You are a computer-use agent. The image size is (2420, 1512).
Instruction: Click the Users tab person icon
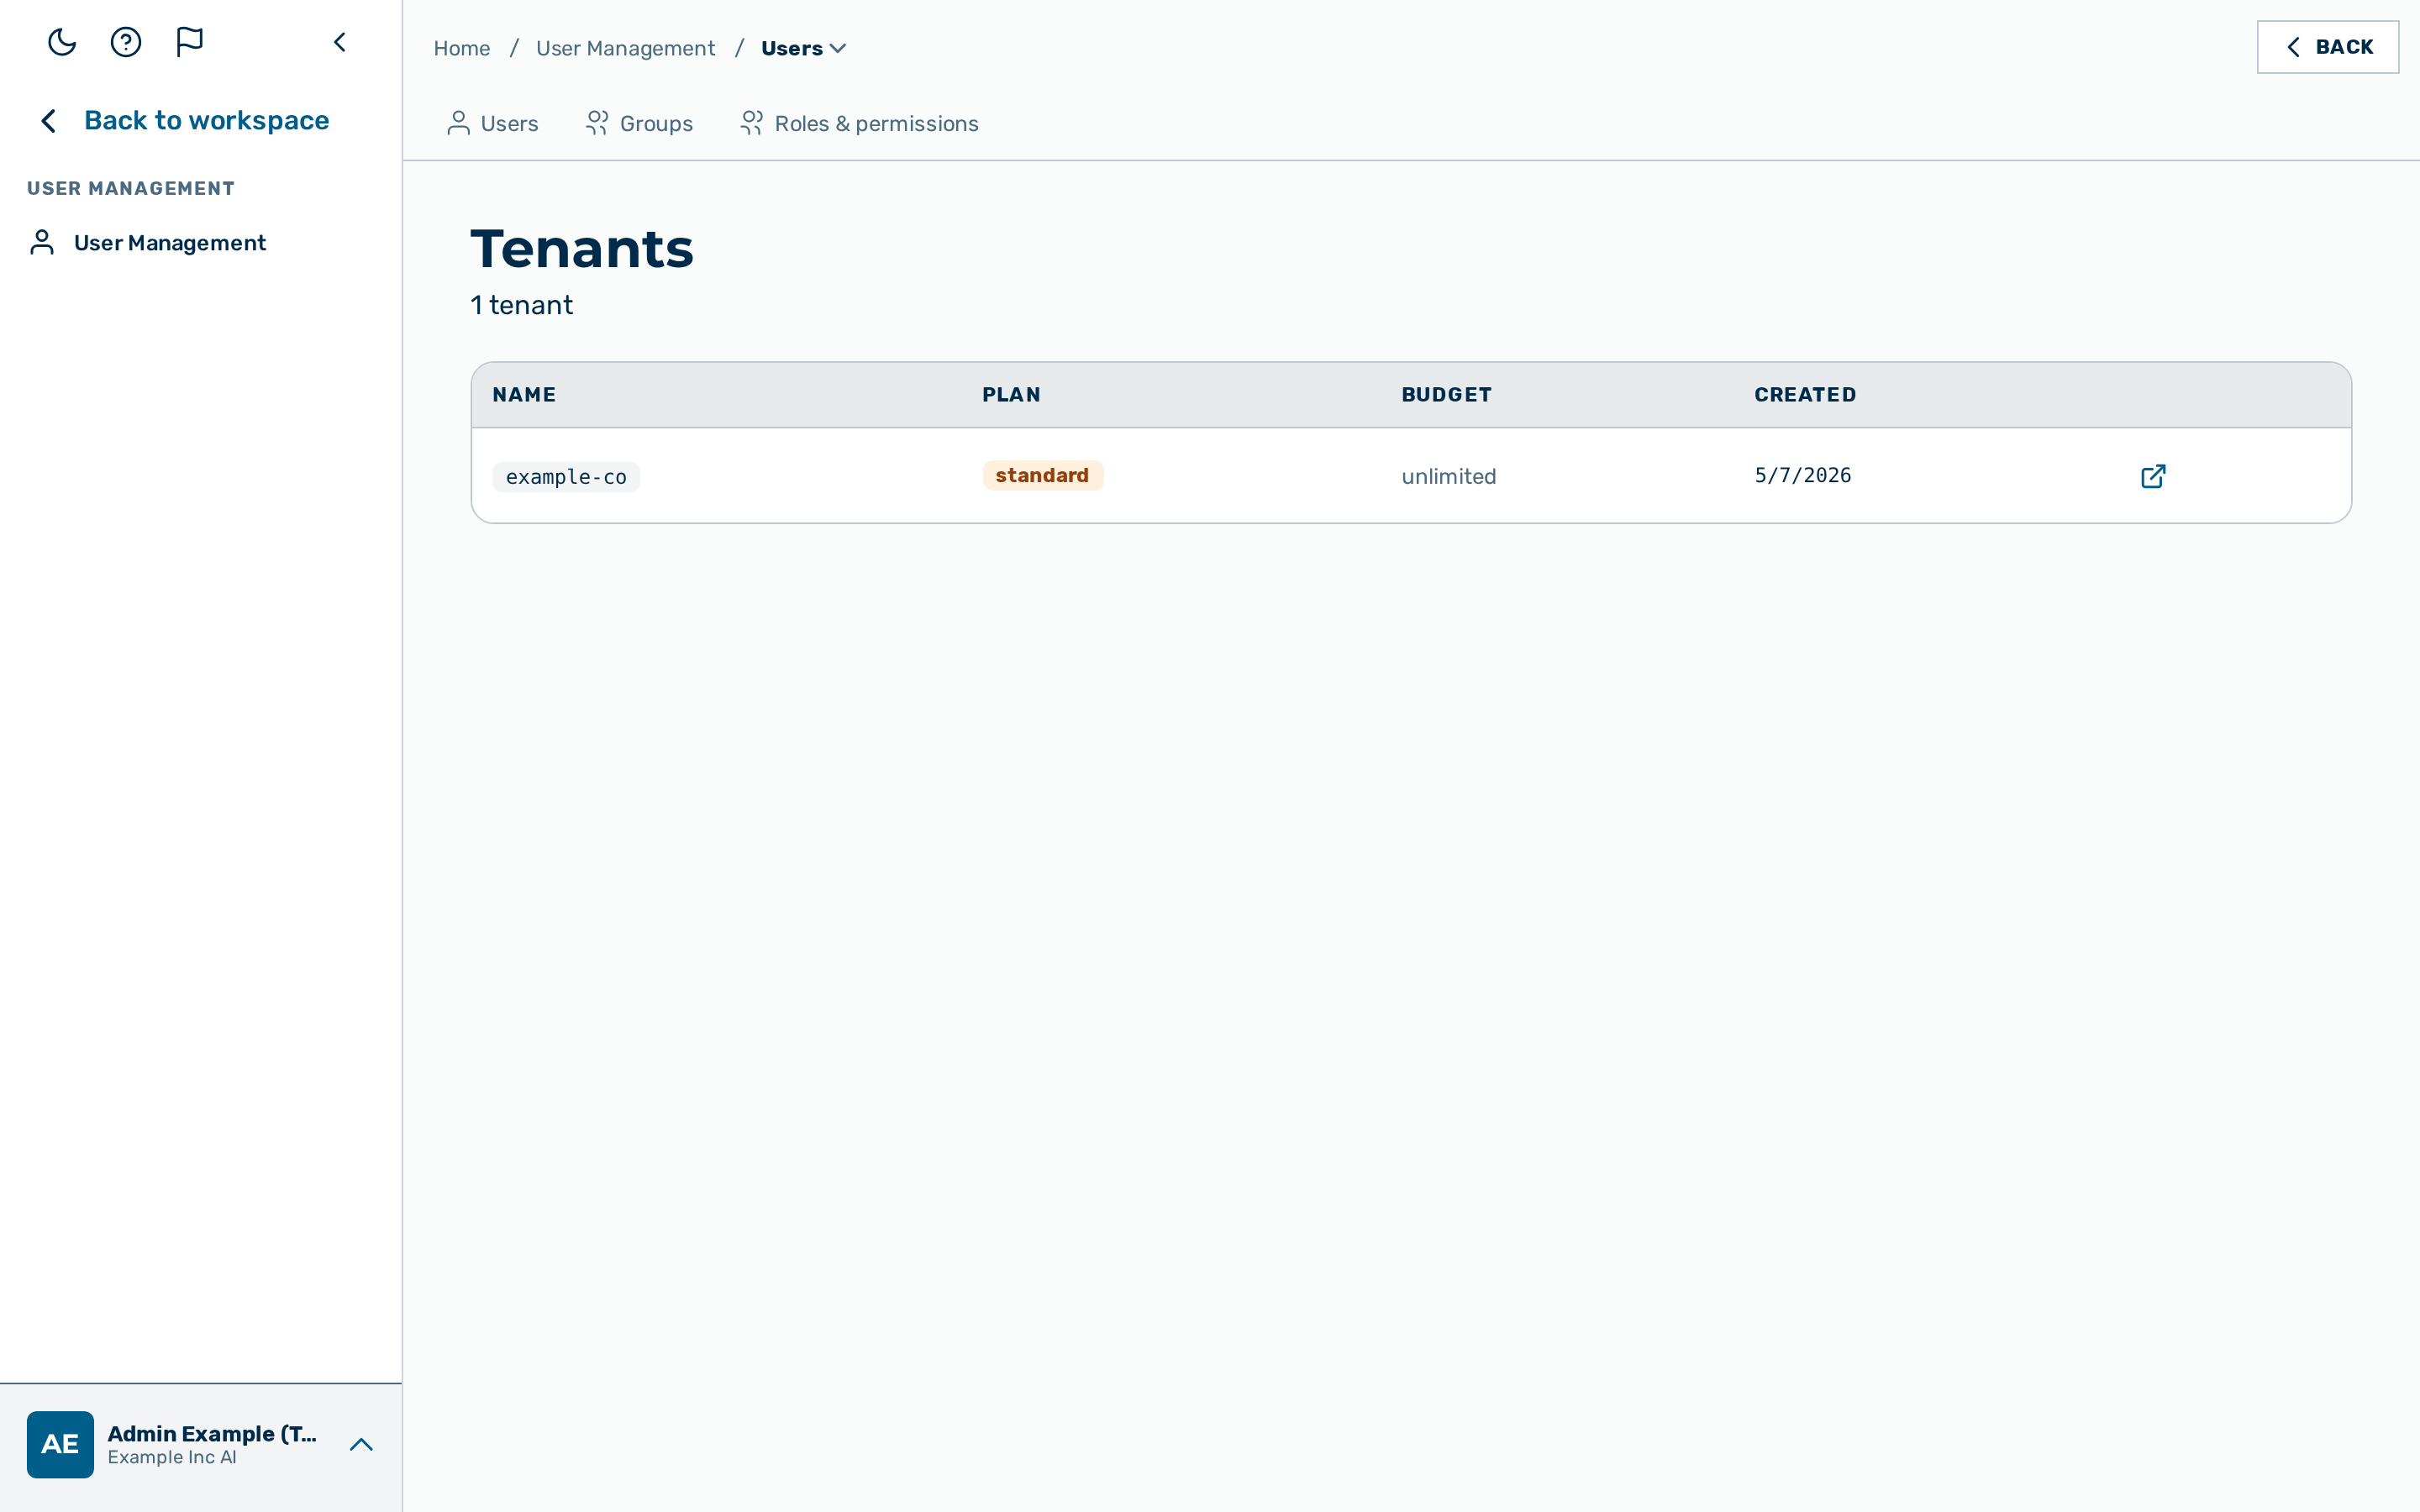[458, 123]
